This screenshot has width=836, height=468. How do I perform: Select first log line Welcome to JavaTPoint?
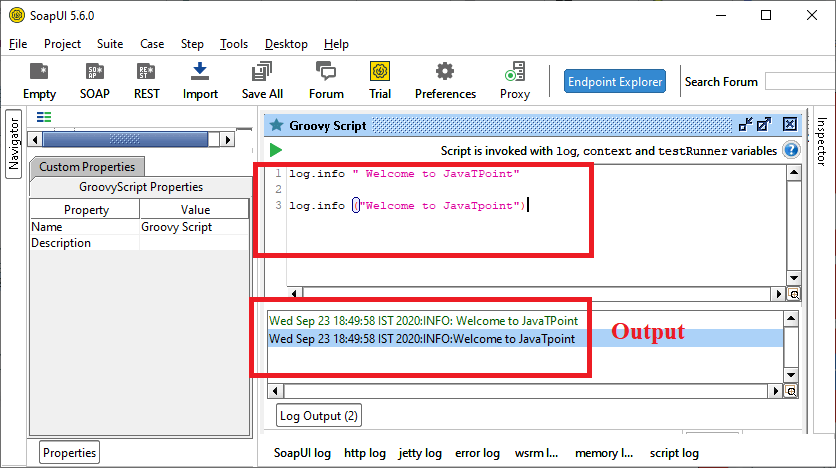(423, 321)
